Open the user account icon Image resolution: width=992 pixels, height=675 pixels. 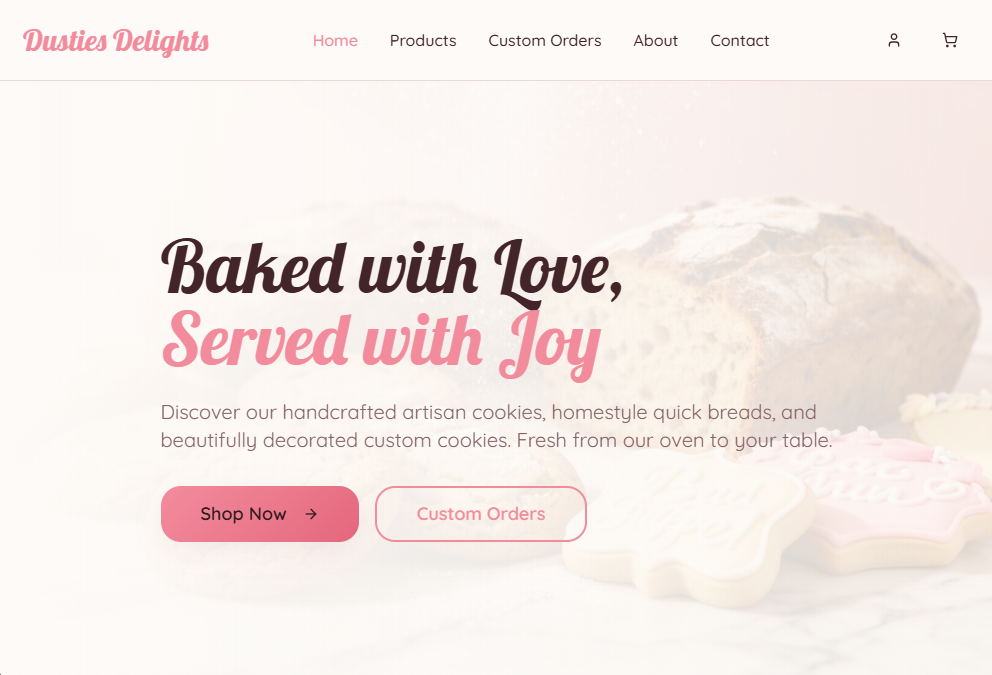coord(893,40)
